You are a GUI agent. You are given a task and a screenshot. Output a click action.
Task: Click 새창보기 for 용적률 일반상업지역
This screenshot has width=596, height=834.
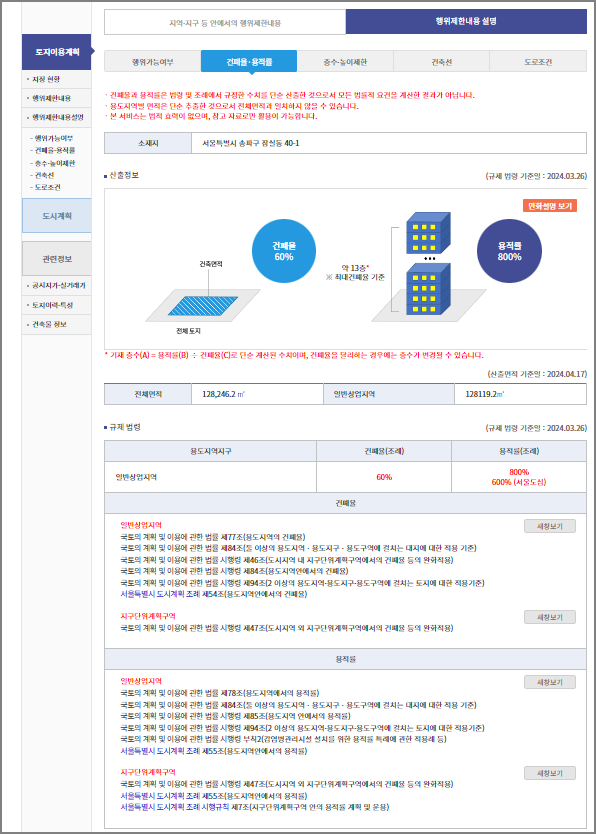(x=550, y=682)
